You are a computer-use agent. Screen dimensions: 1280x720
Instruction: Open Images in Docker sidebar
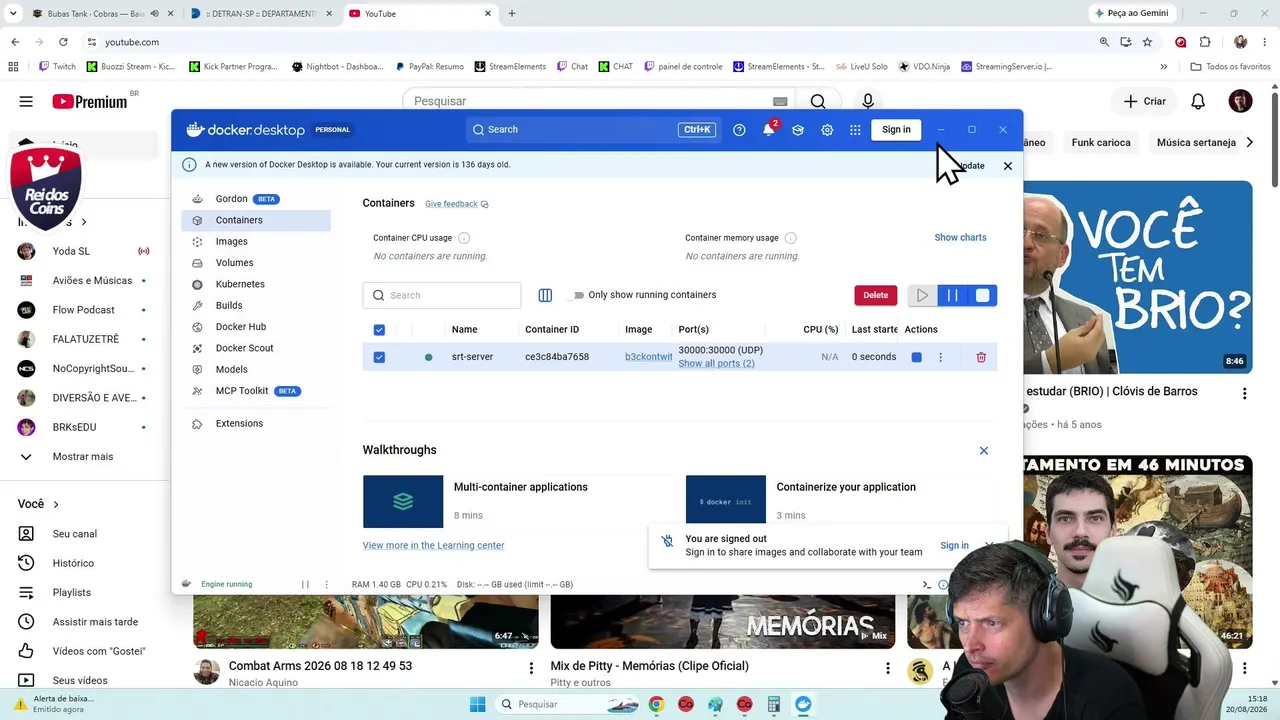point(256,242)
